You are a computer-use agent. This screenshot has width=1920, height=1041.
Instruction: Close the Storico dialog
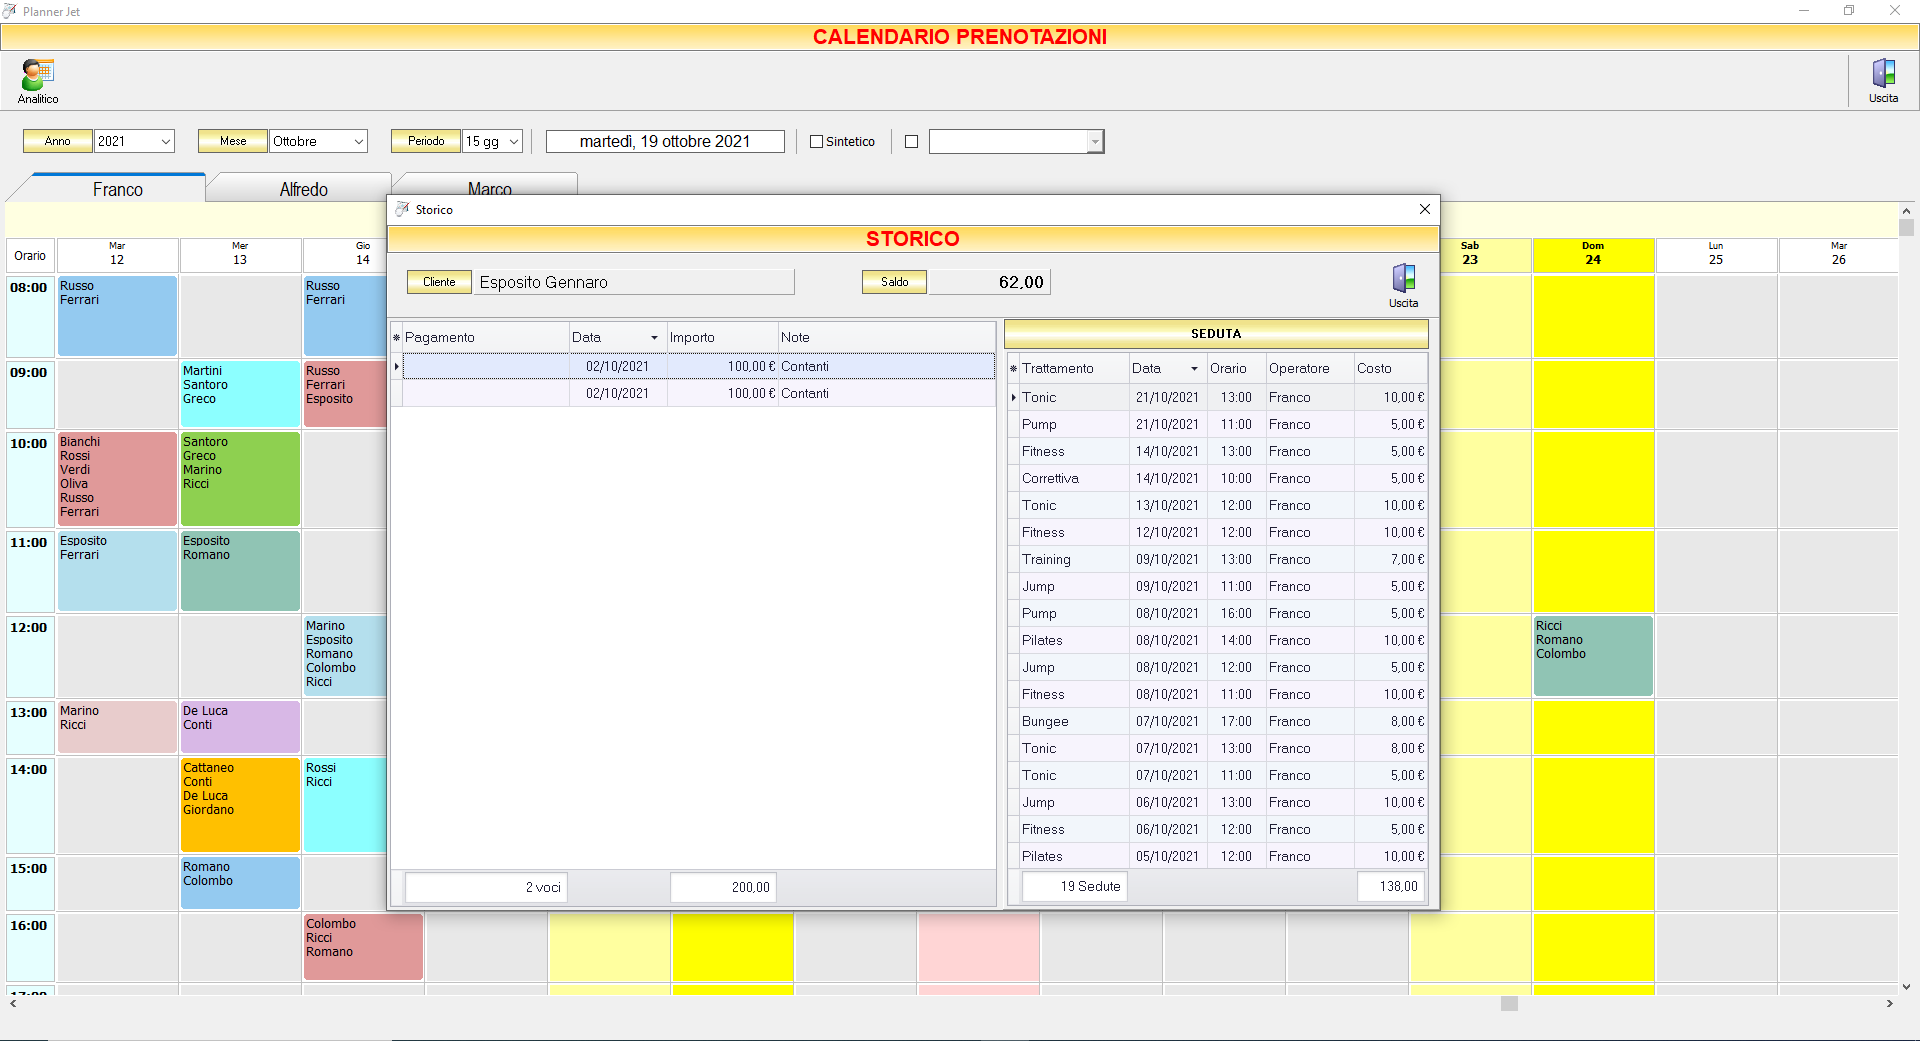point(1425,209)
